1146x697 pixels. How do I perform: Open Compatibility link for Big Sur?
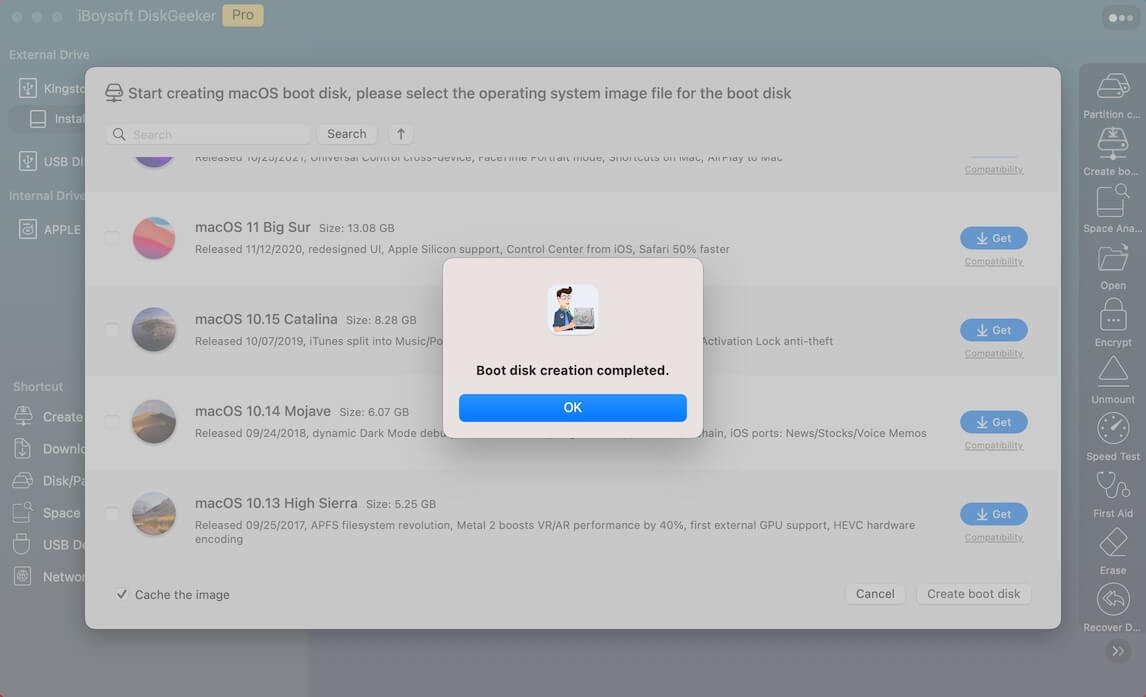(x=993, y=262)
